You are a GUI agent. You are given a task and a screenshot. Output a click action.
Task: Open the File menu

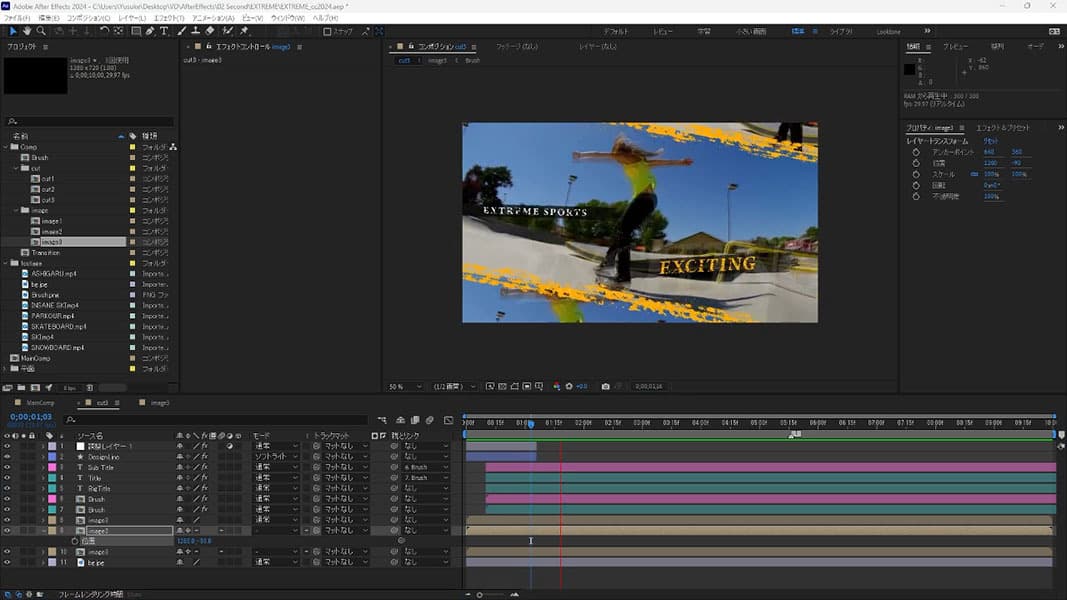pos(16,18)
